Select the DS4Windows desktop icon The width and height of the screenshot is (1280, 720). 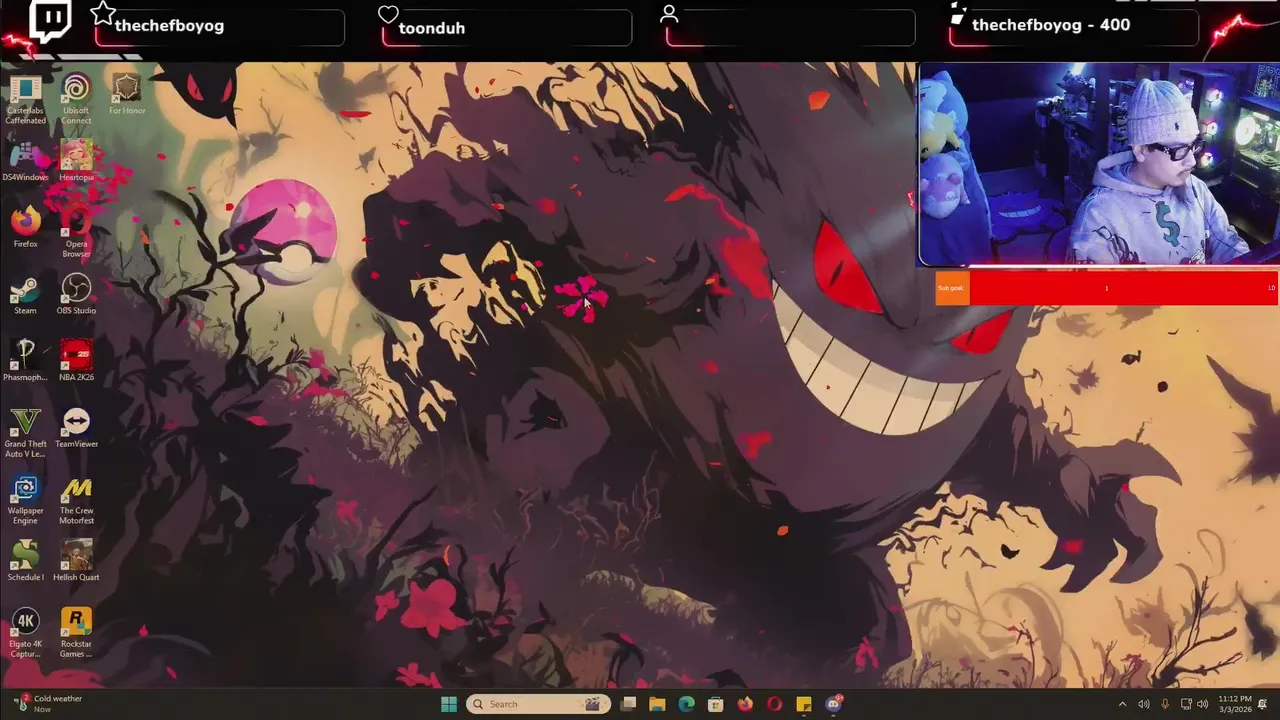coord(25,162)
